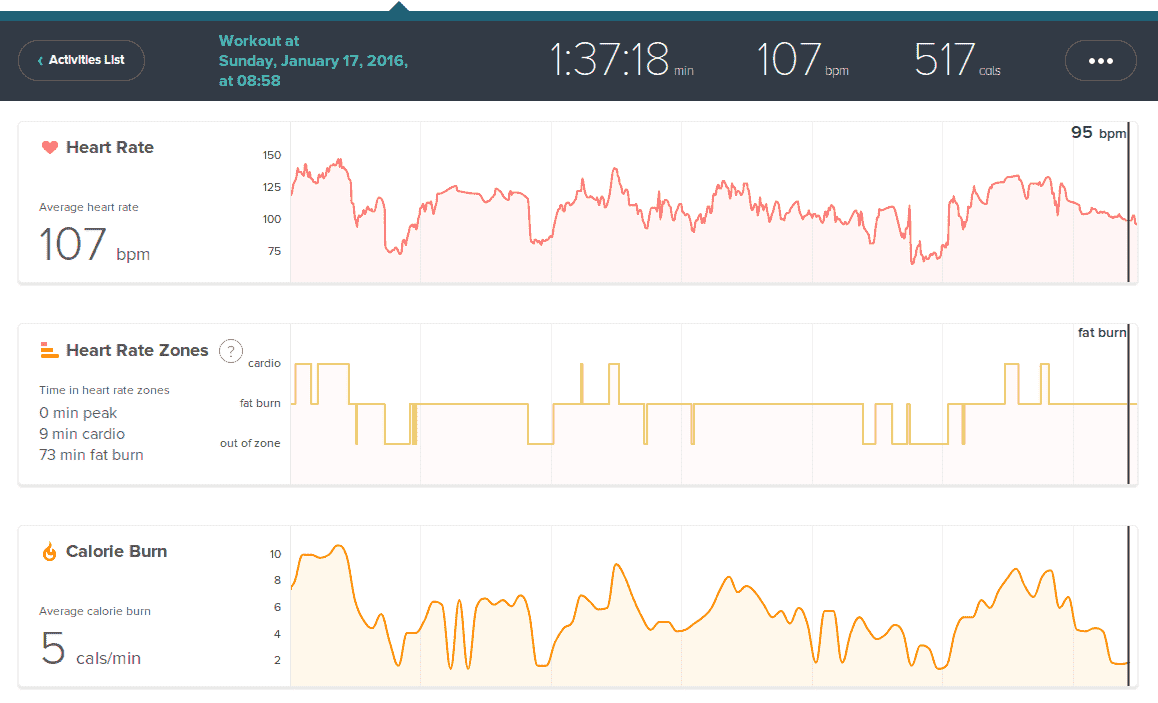Click the workout date and time text
The height and width of the screenshot is (703, 1158).
tap(312, 61)
